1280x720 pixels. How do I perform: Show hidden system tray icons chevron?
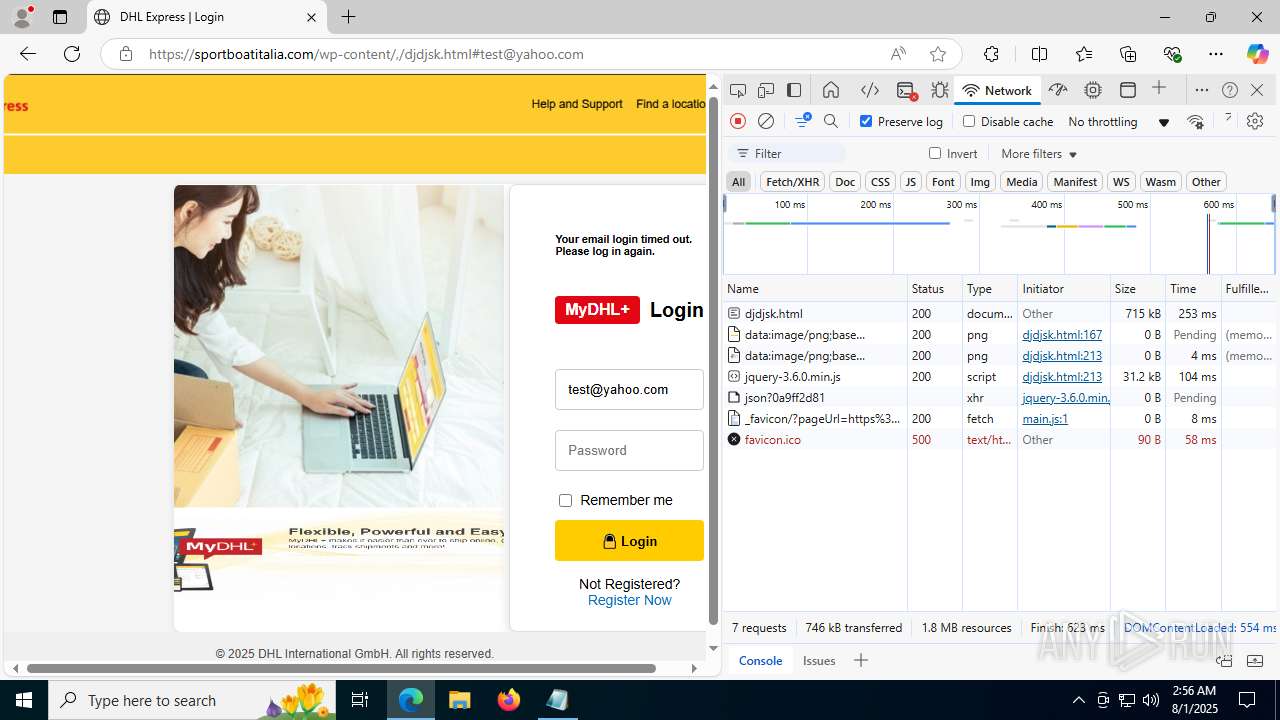pyautogui.click(x=1078, y=700)
